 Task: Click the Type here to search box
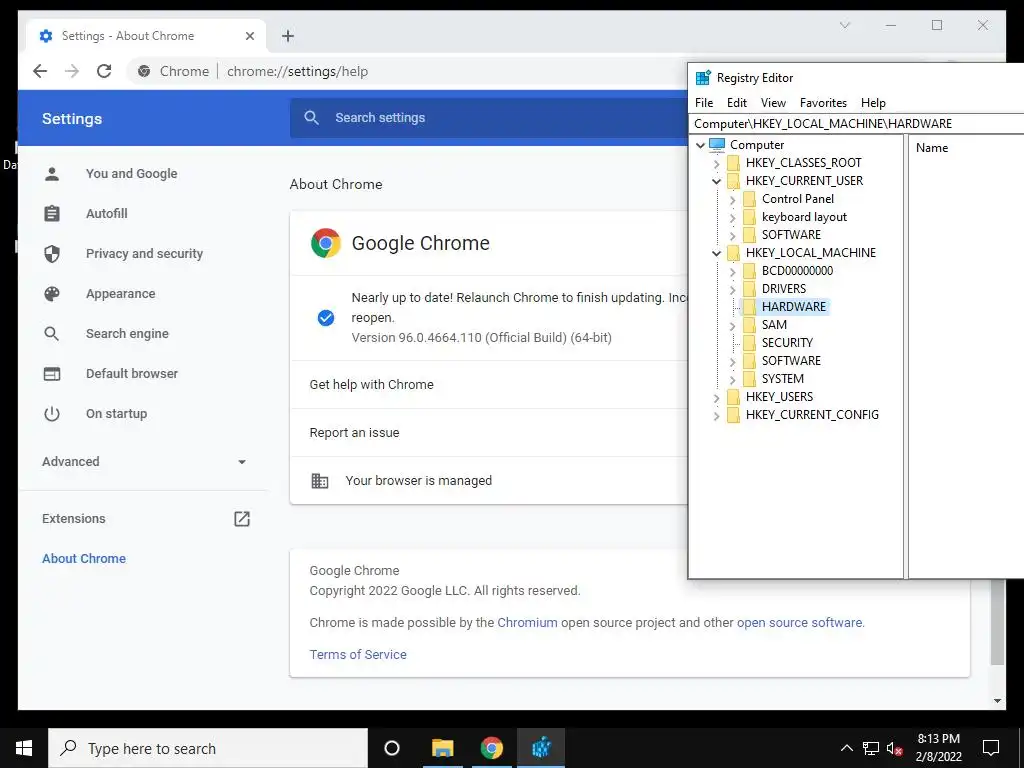[x=208, y=748]
